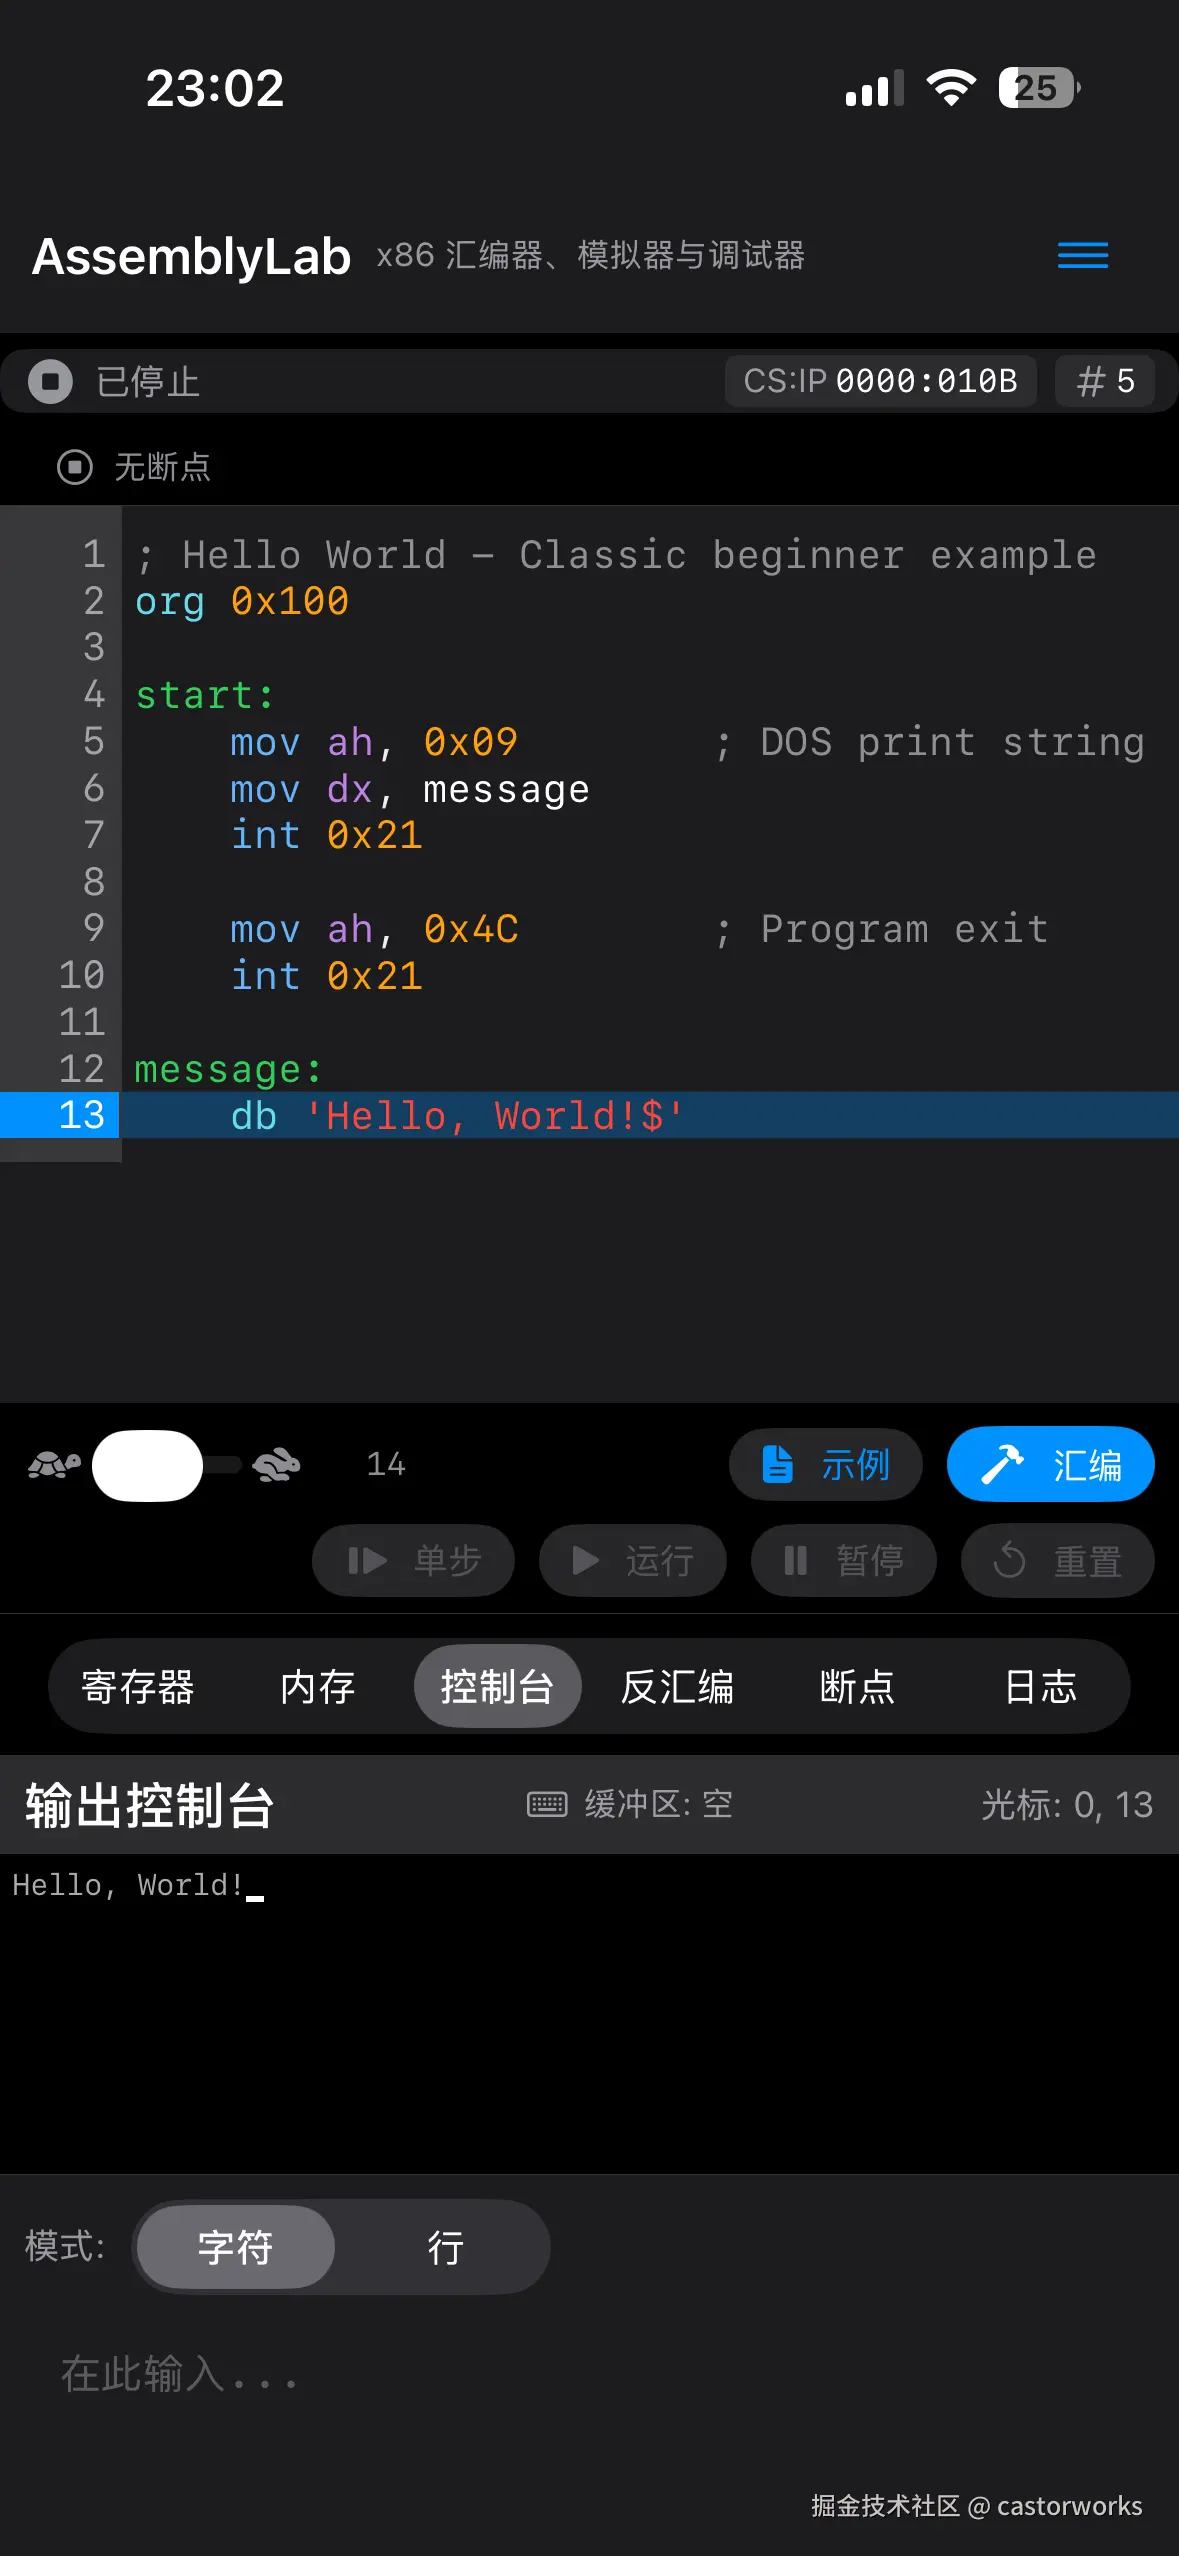Select 行 line input mode
Image resolution: width=1179 pixels, height=2556 pixels.
445,2247
